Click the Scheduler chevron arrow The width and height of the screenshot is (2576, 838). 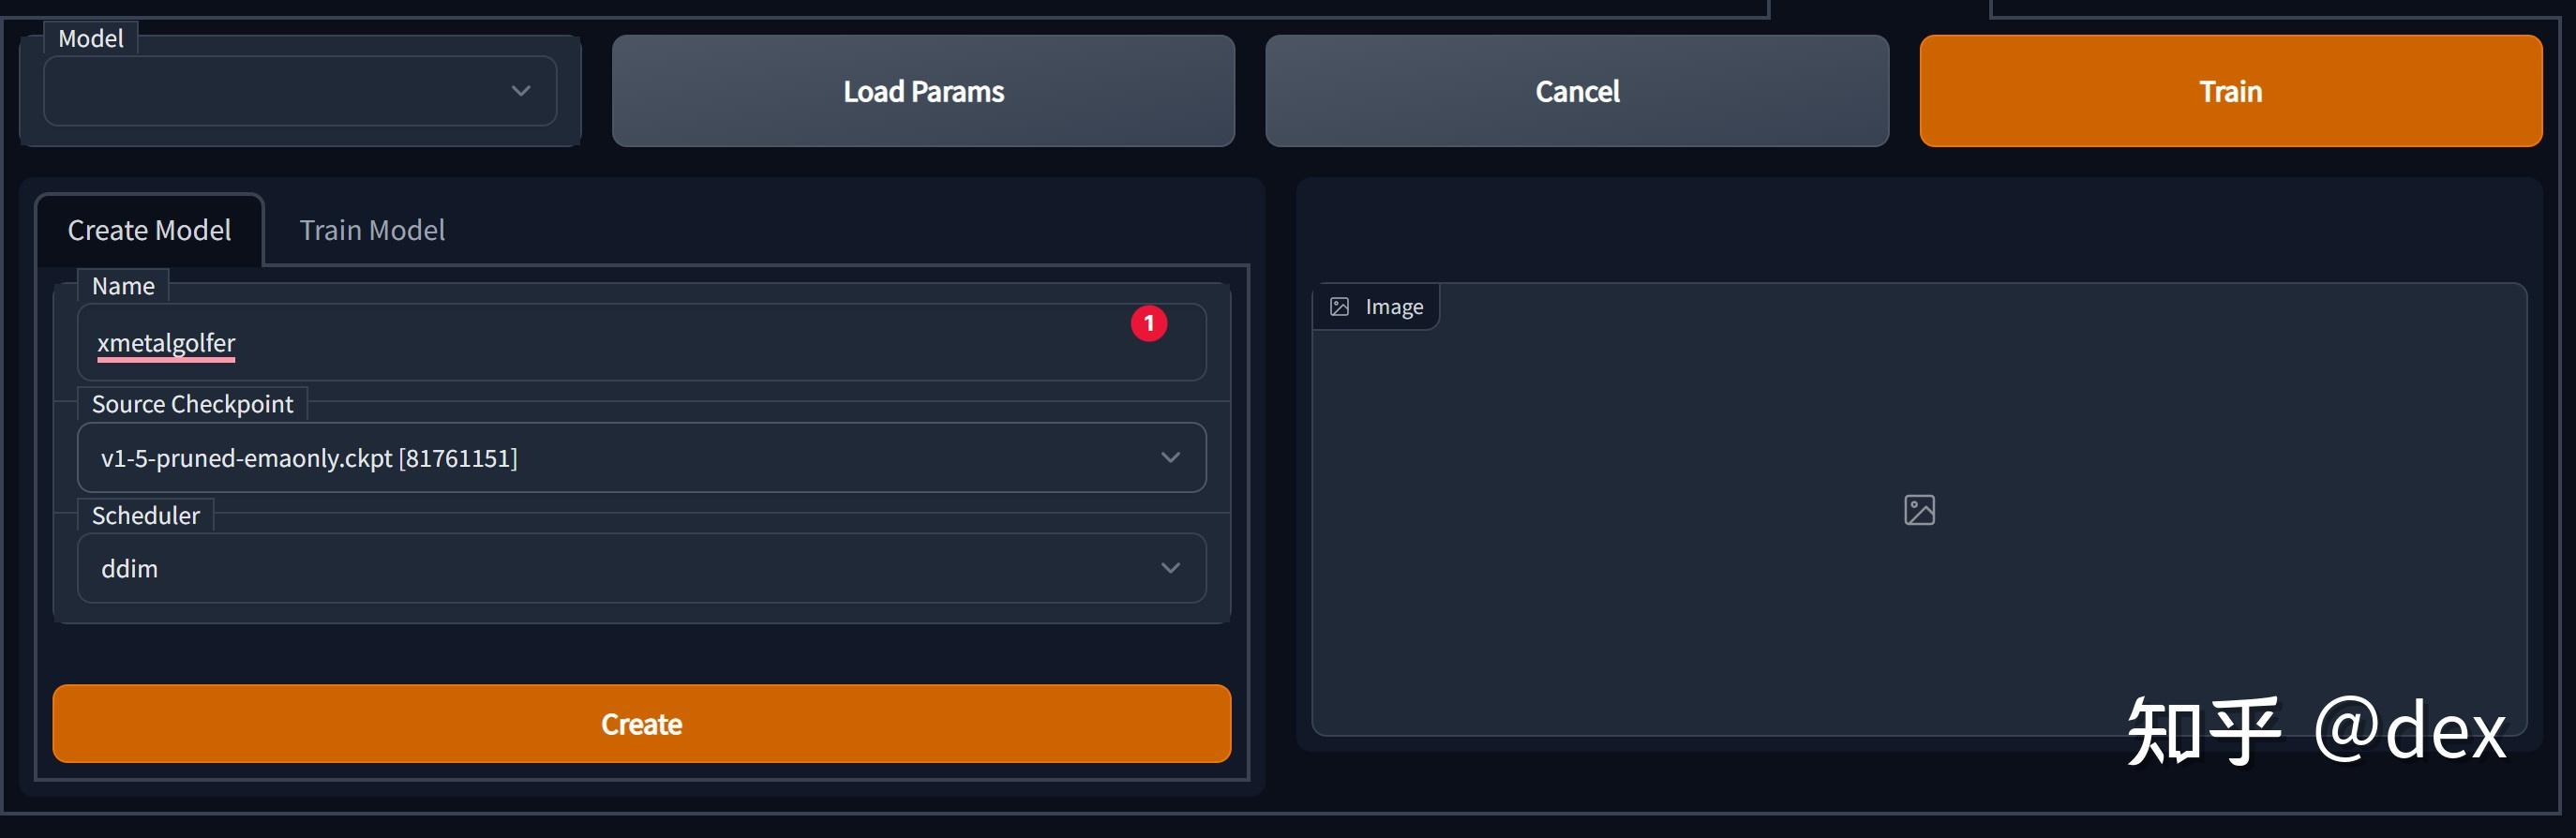tap(1170, 568)
